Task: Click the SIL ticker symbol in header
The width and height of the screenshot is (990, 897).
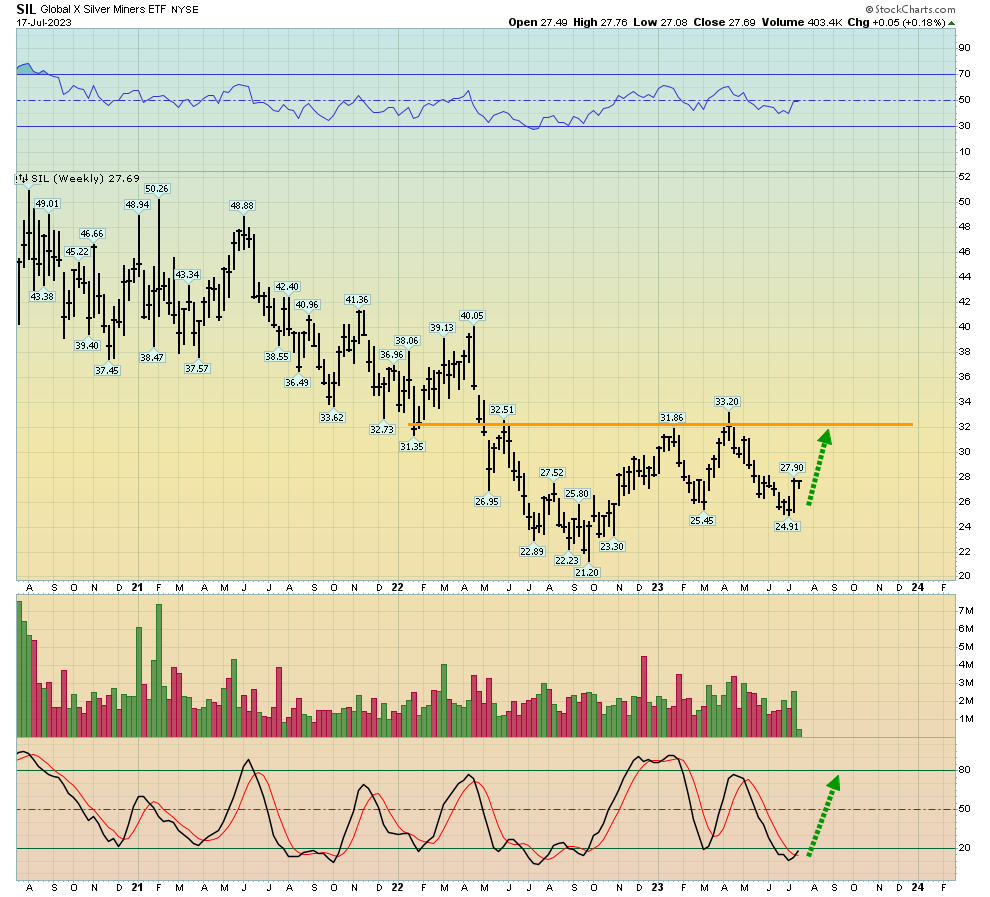Action: (x=25, y=9)
